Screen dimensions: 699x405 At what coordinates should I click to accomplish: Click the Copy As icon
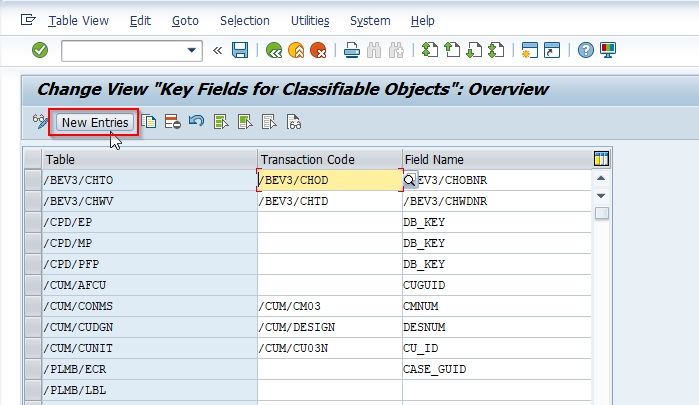(149, 122)
